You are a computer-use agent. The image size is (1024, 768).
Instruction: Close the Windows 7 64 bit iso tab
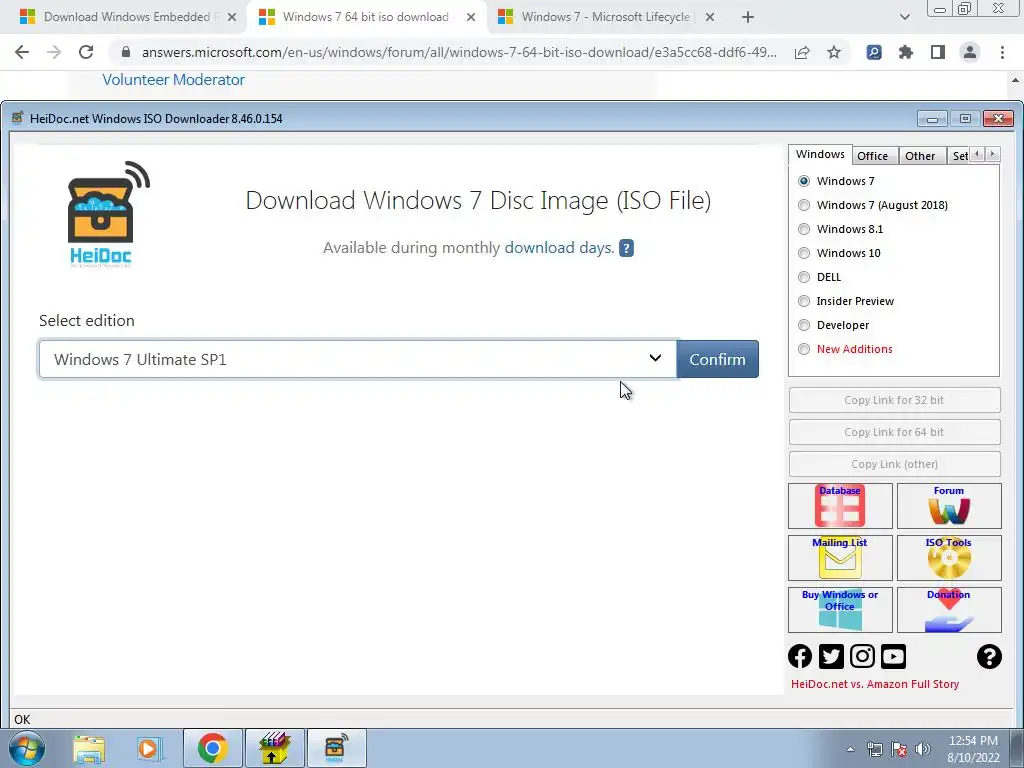pos(471,17)
